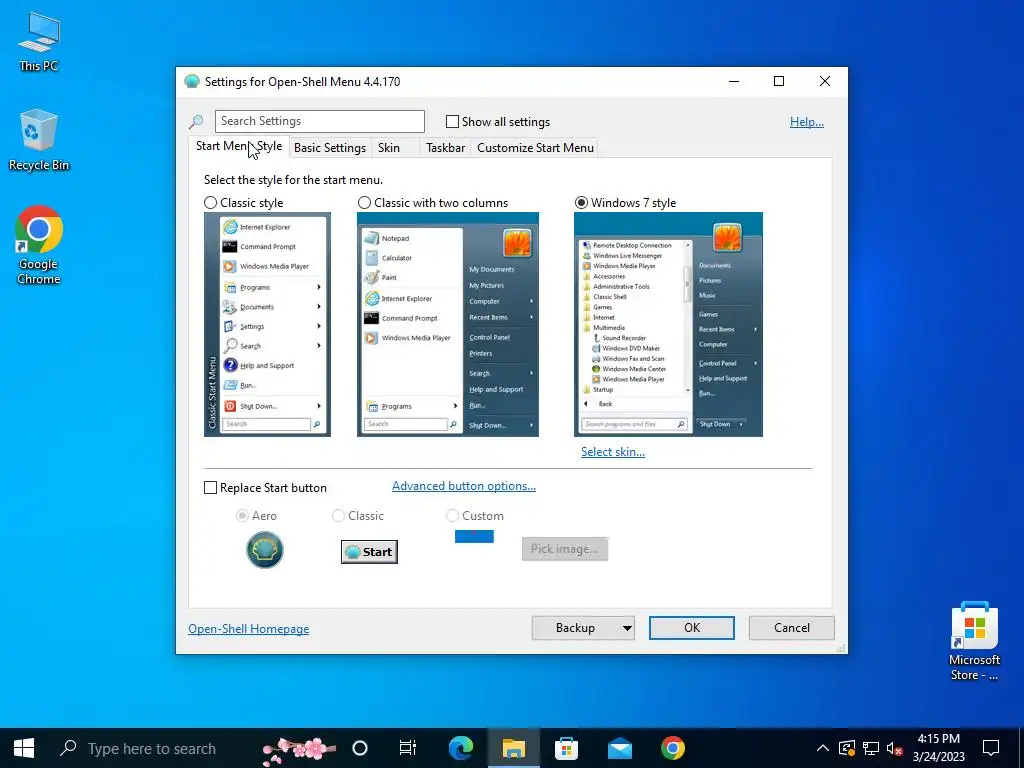Open the Backup dropdown arrow

click(627, 628)
